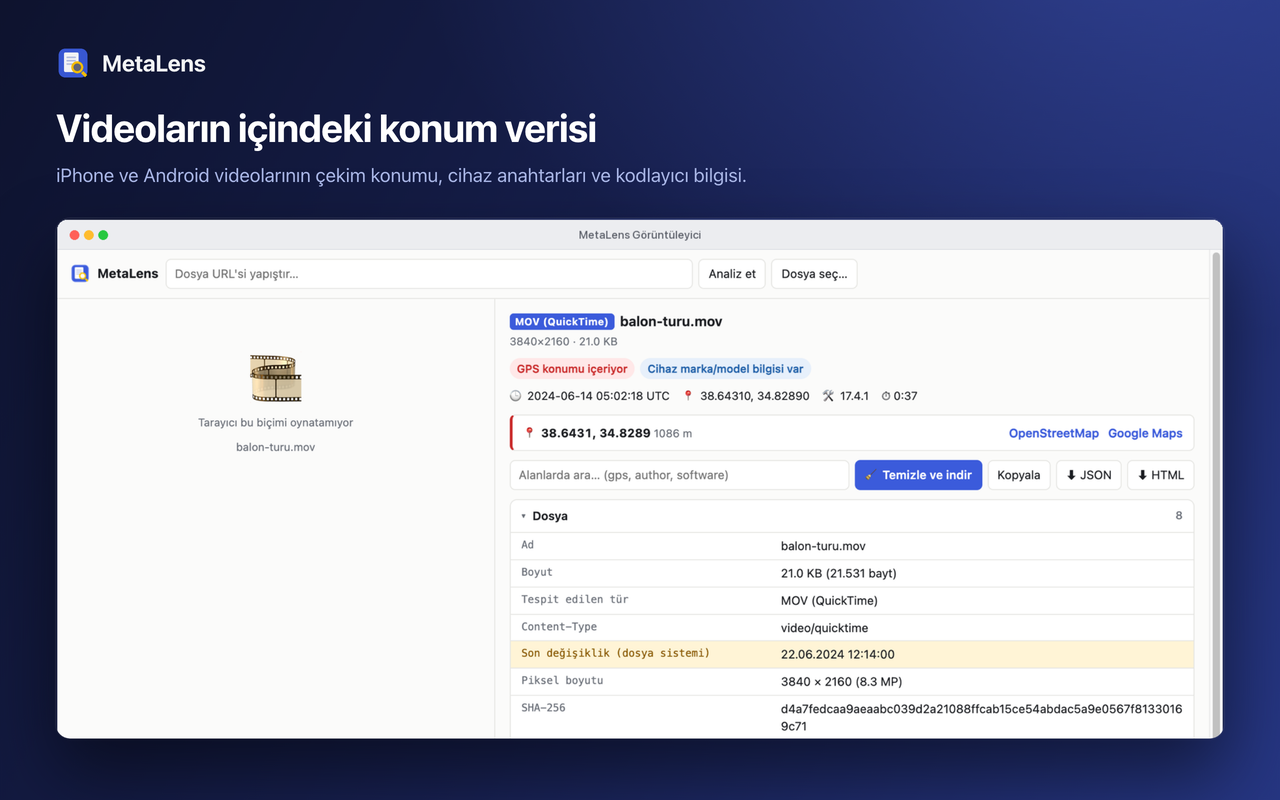Open the Dosya seç… file chooser
The height and width of the screenshot is (800, 1280).
click(x=814, y=274)
